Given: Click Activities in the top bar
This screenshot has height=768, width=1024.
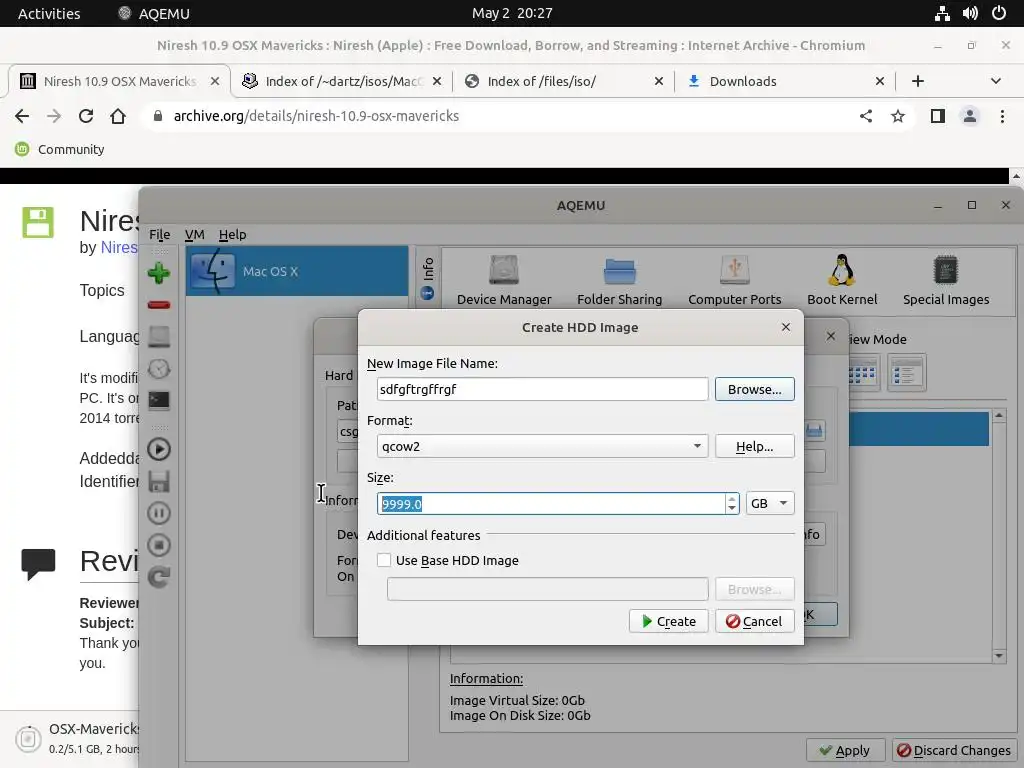Looking at the screenshot, I should coord(49,13).
